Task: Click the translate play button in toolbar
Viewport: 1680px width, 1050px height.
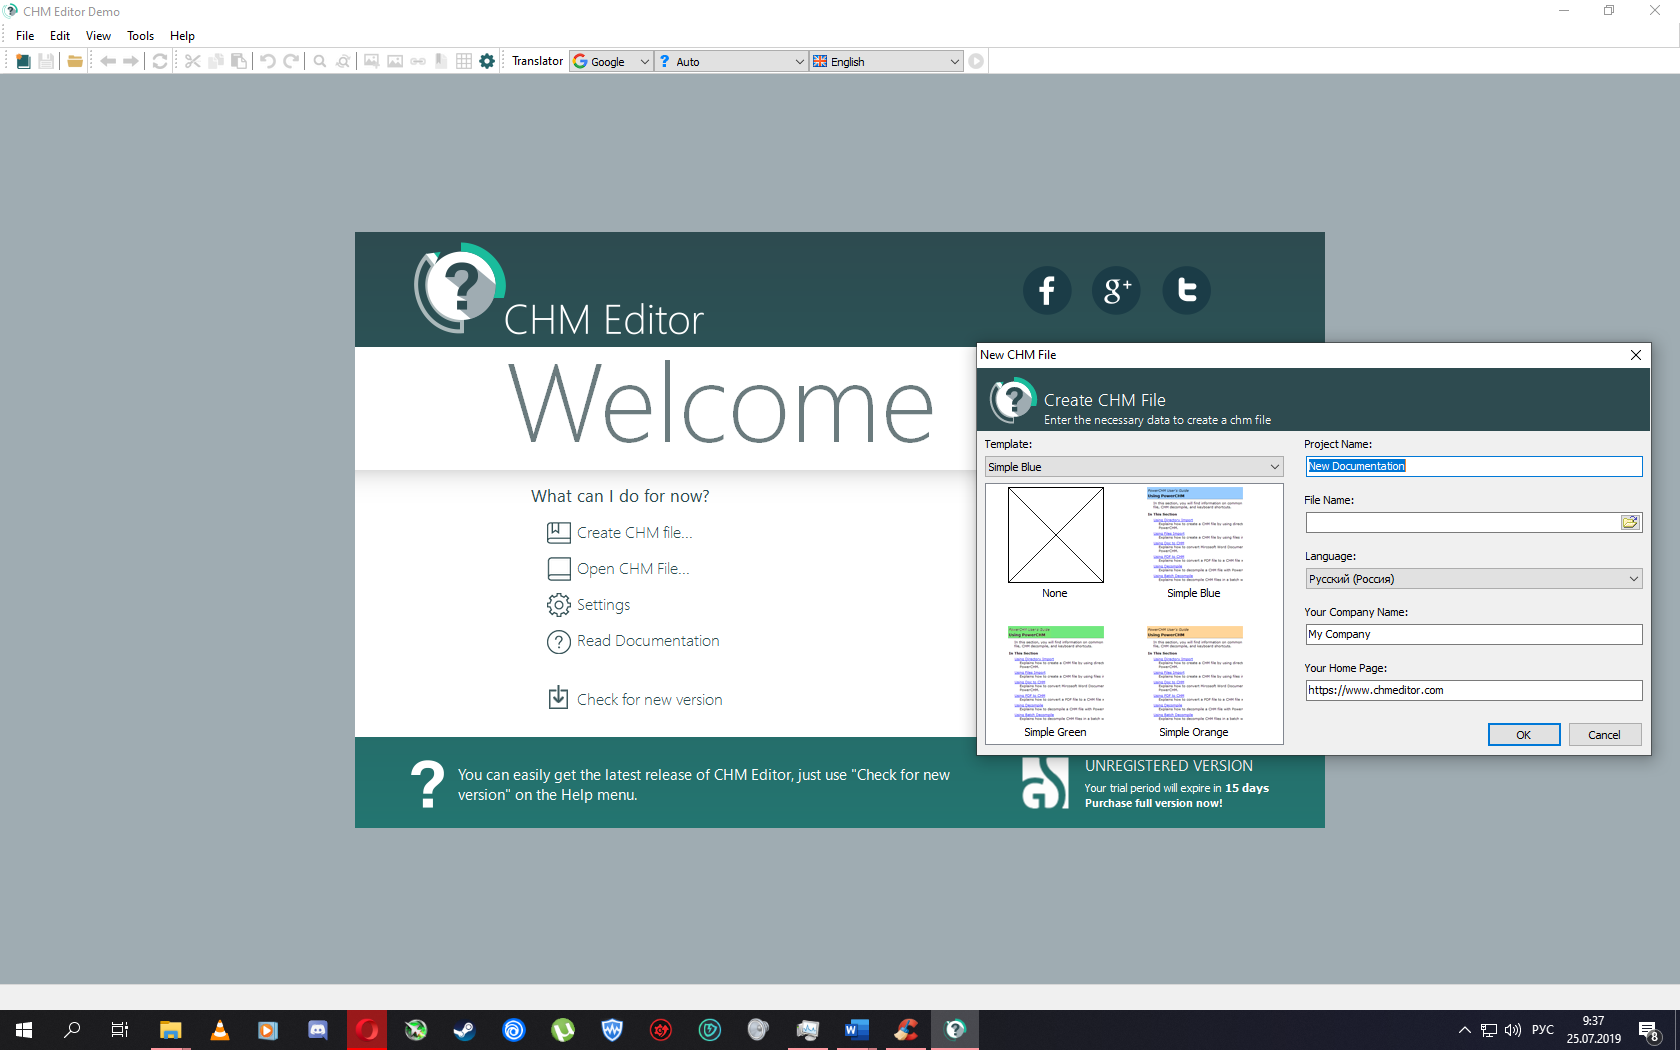Action: click(976, 61)
